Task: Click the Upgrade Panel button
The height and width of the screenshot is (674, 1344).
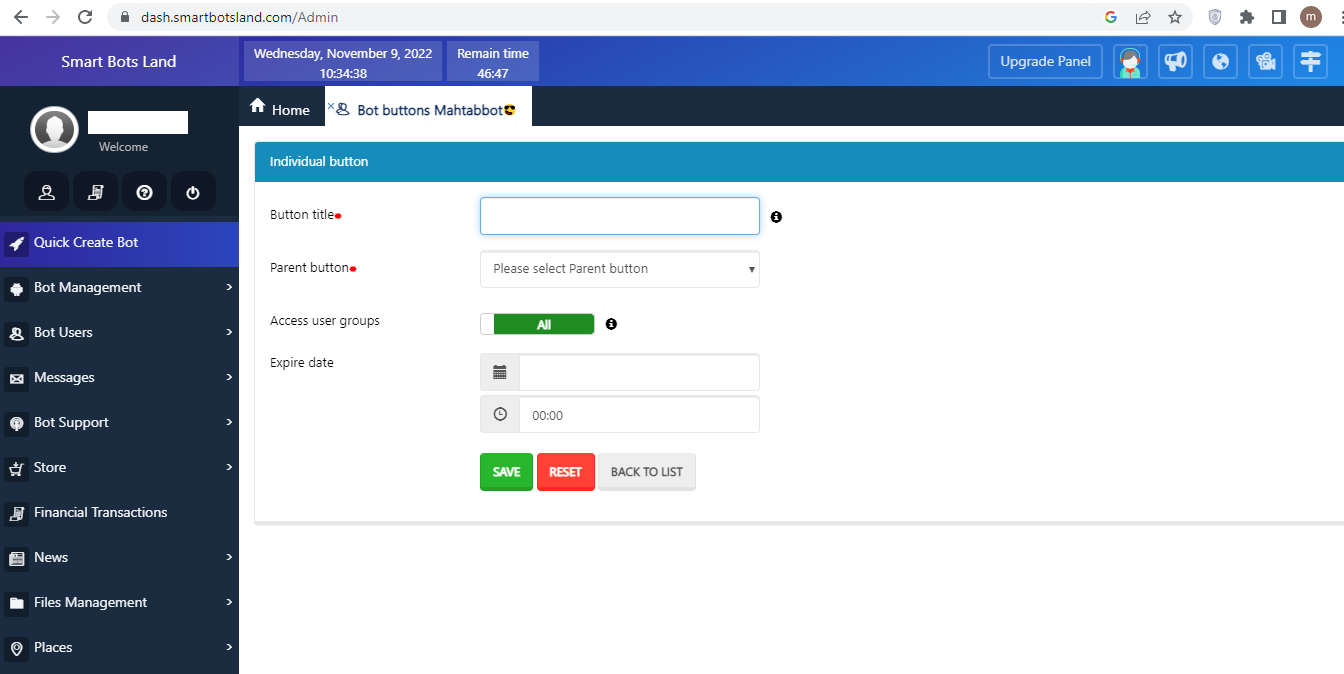Action: pos(1045,61)
